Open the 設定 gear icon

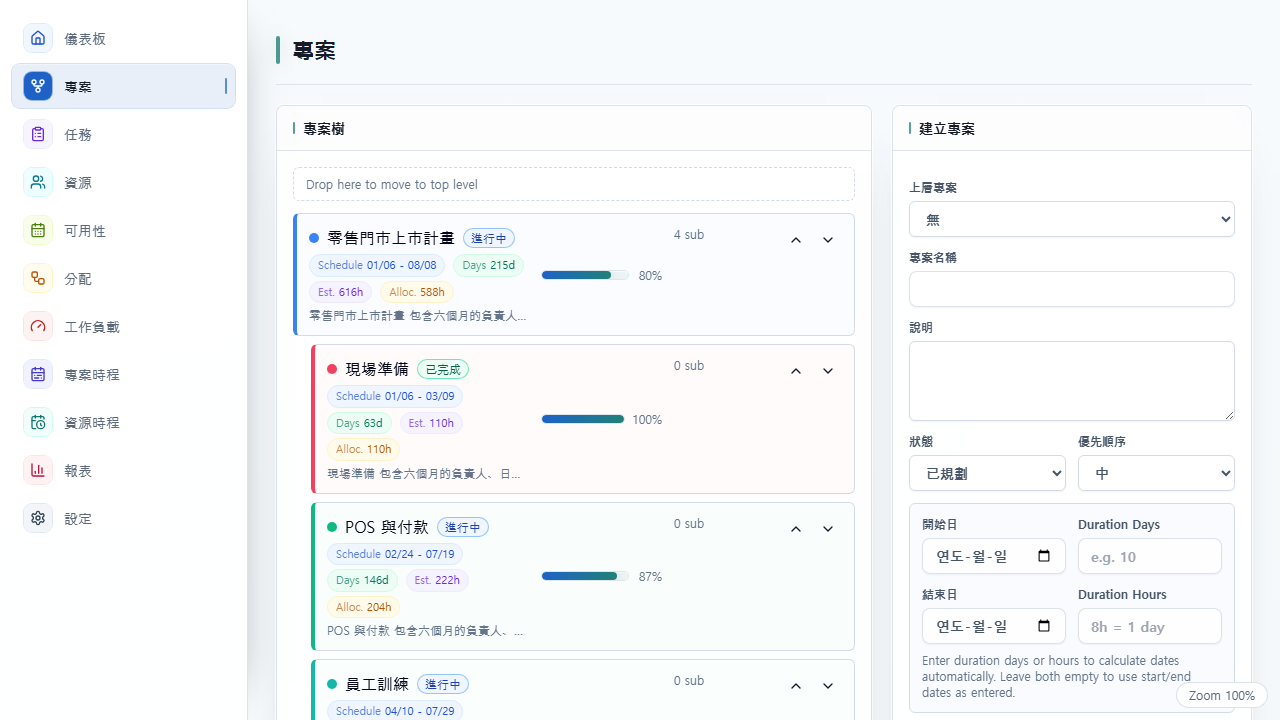click(x=38, y=518)
